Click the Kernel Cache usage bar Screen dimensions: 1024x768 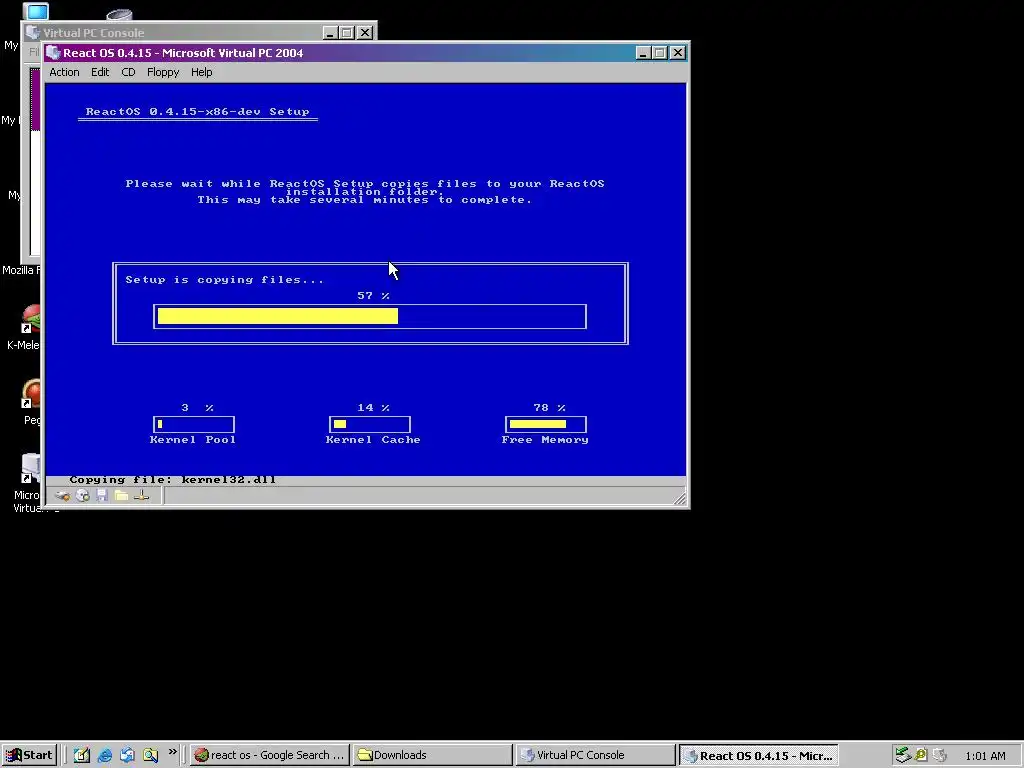pos(370,424)
